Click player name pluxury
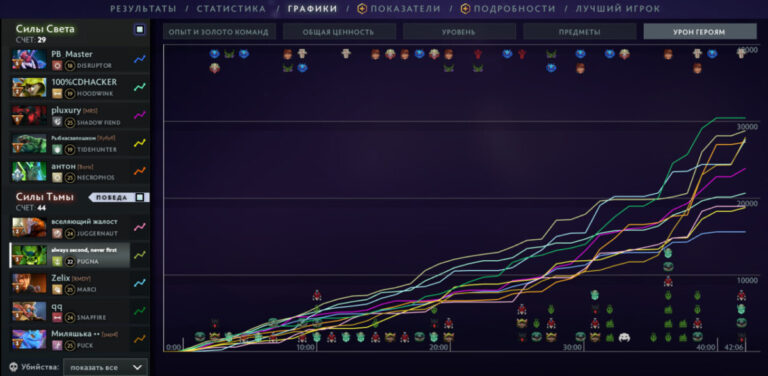The width and height of the screenshot is (768, 376). point(67,110)
